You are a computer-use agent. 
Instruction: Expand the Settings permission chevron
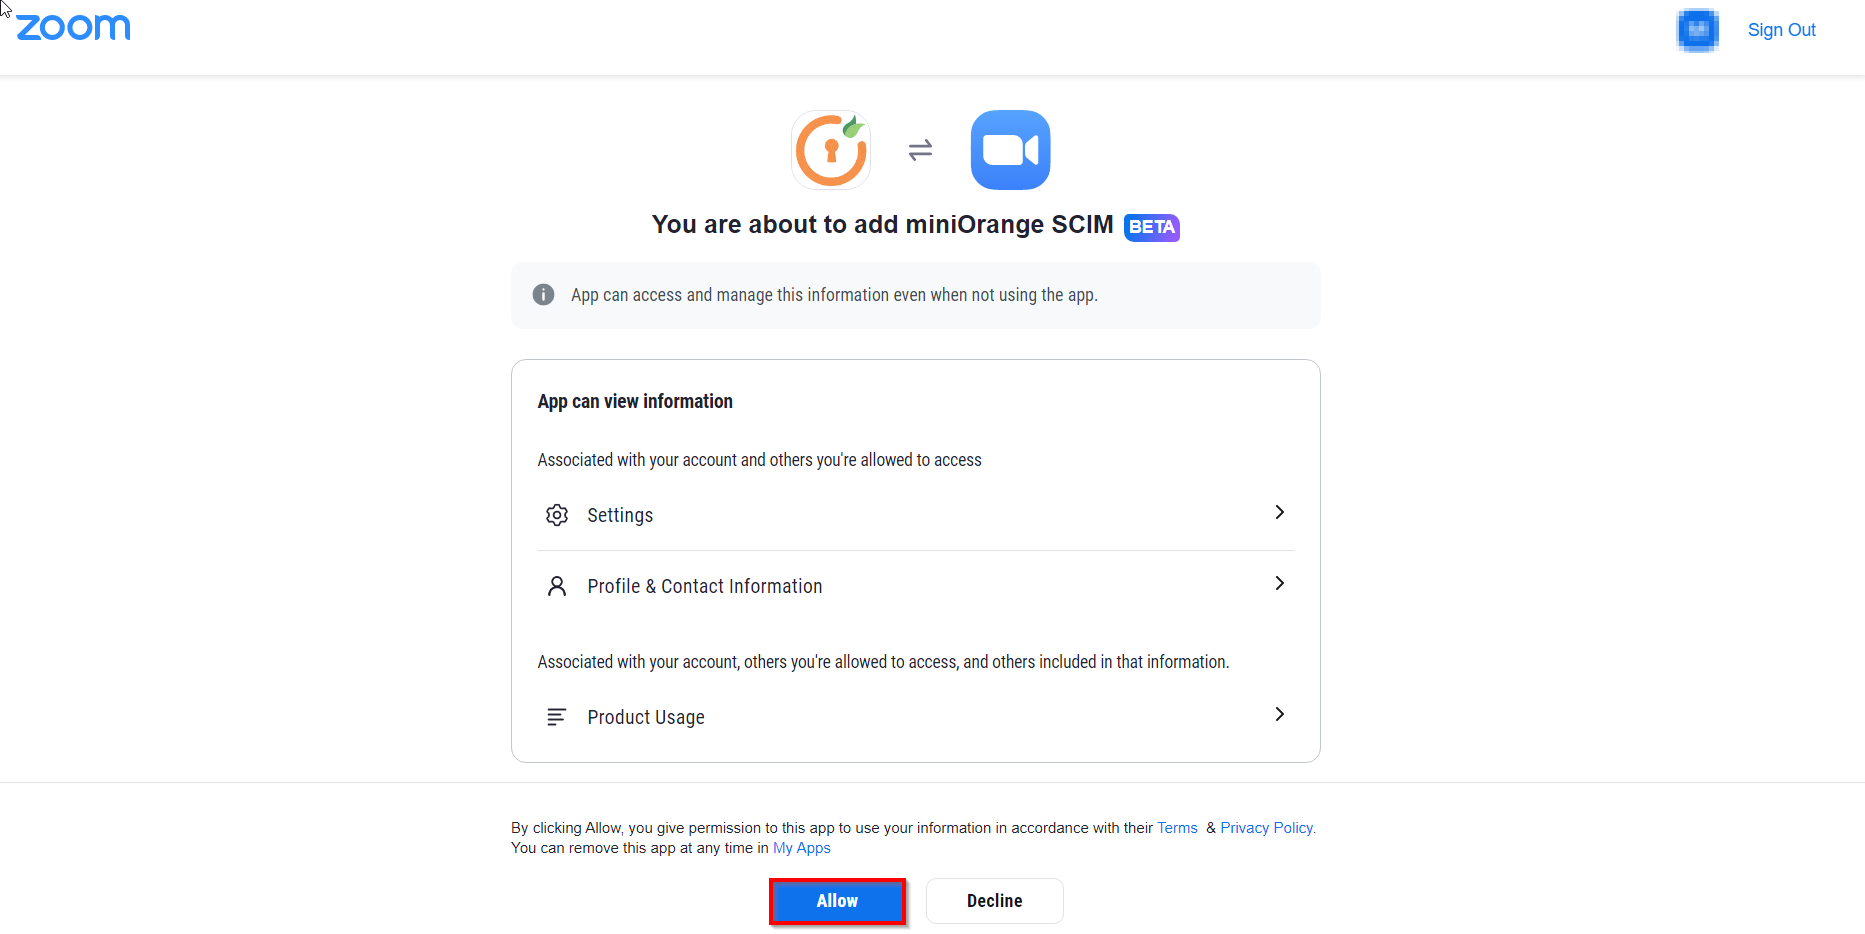(x=1279, y=512)
